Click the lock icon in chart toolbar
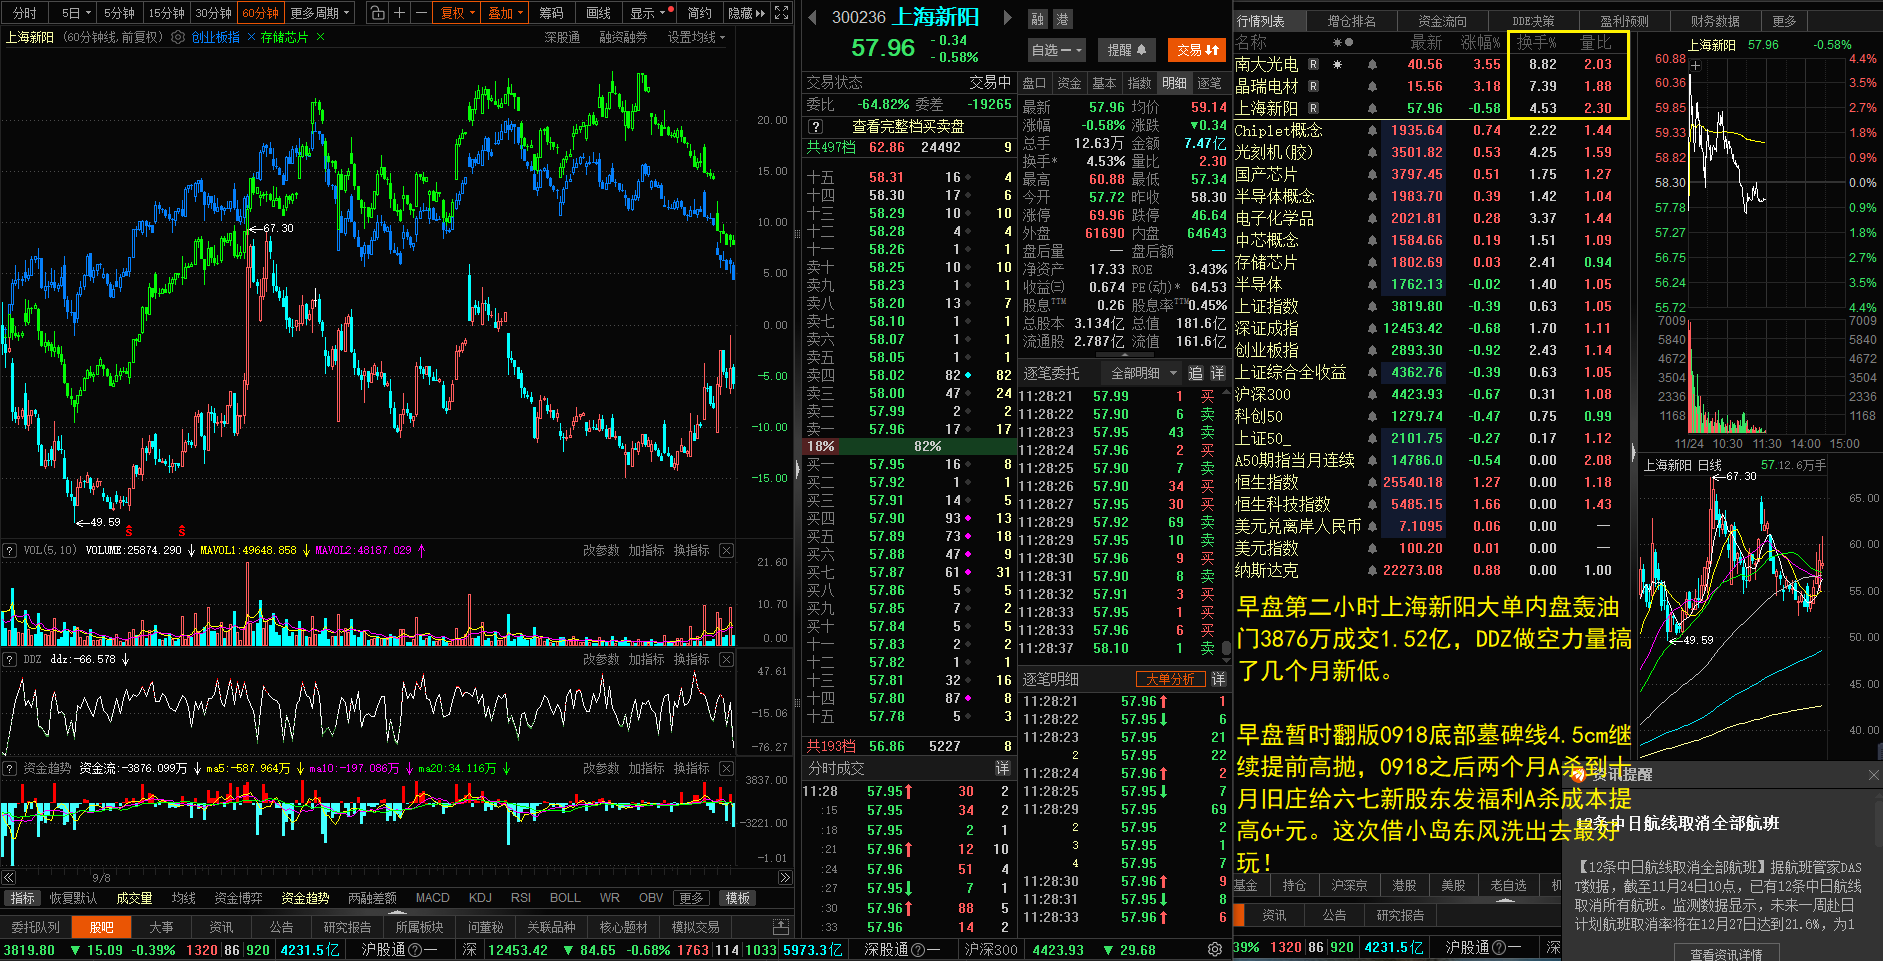This screenshot has height=961, width=1883. pyautogui.click(x=377, y=13)
